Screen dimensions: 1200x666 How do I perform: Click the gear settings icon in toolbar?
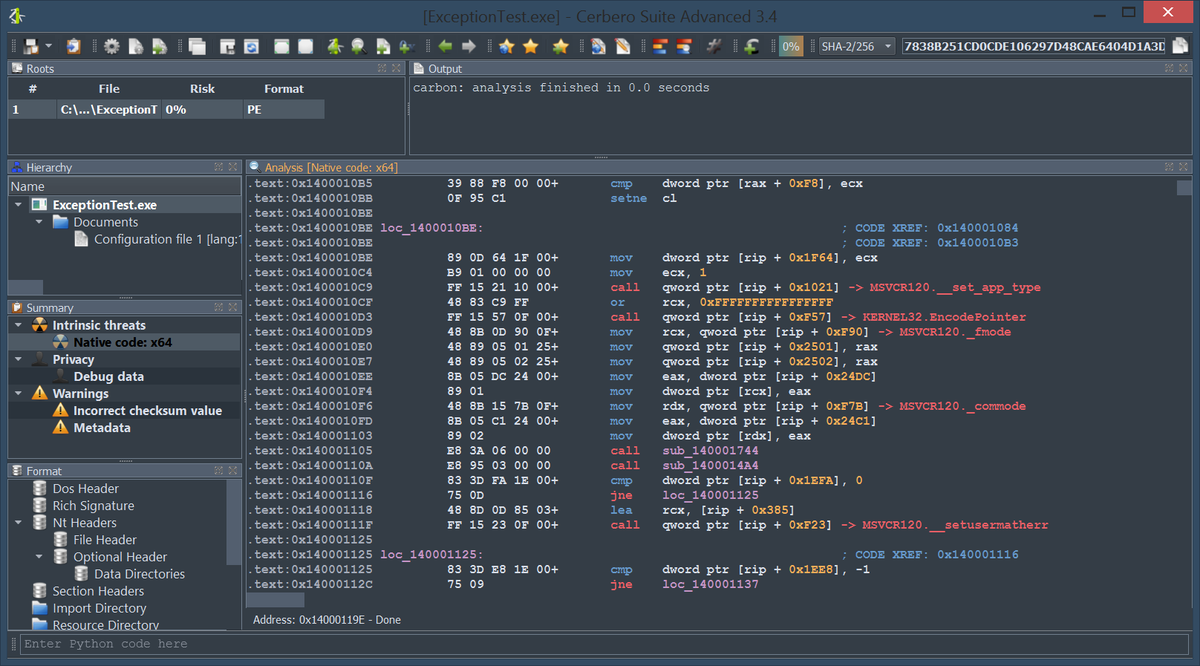pos(111,46)
